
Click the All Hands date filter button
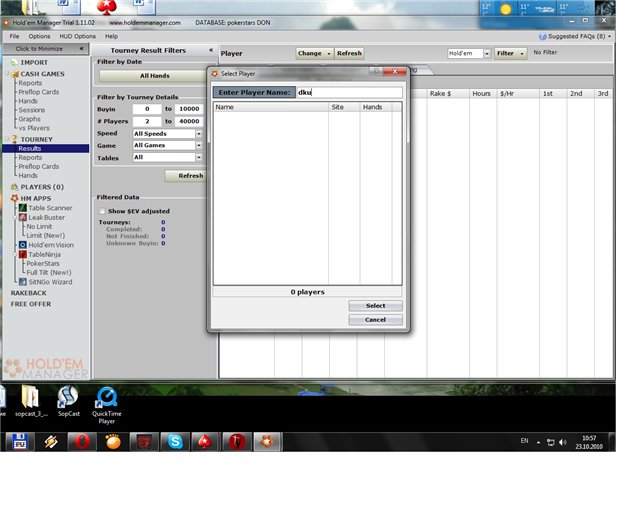tap(154, 76)
